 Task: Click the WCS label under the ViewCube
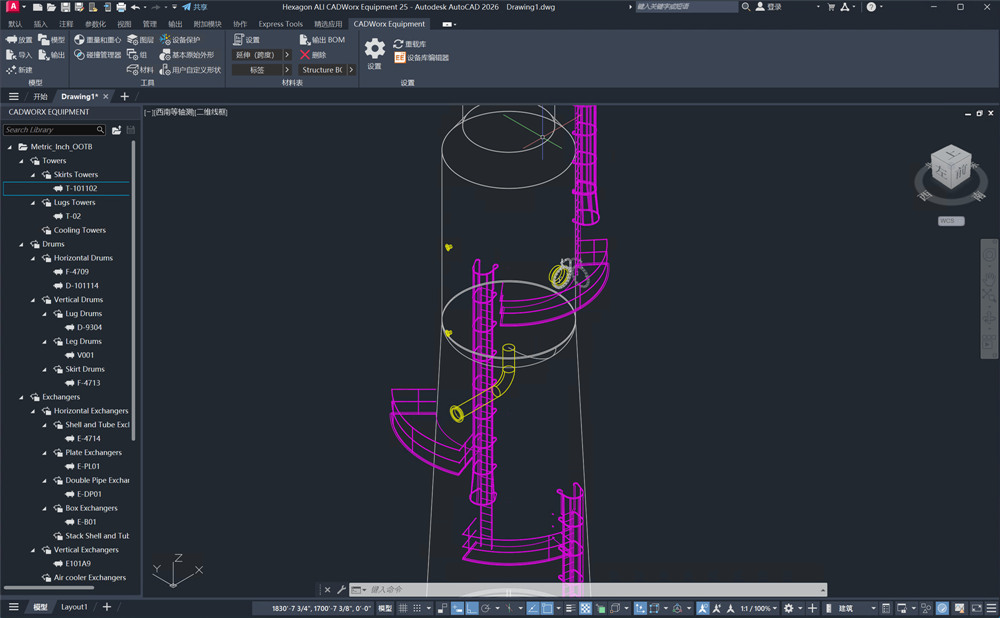click(x=950, y=221)
